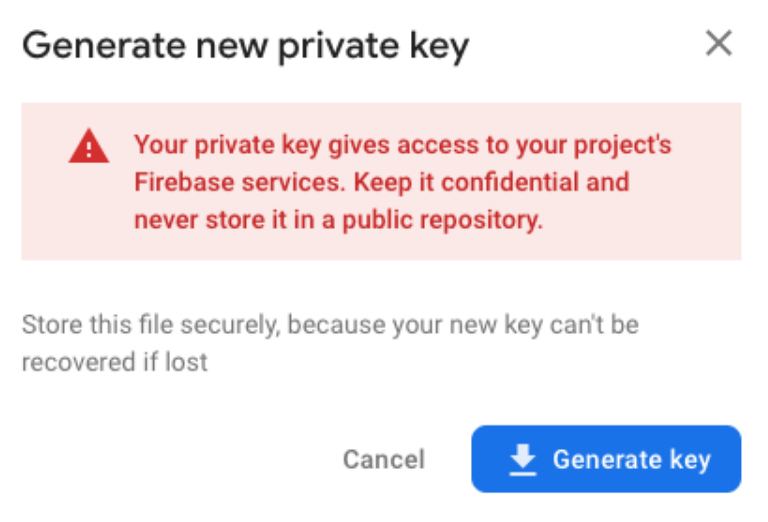Viewport: 768px width, 522px height.
Task: Click the download arrow icon on Generate key
Action: coord(523,459)
